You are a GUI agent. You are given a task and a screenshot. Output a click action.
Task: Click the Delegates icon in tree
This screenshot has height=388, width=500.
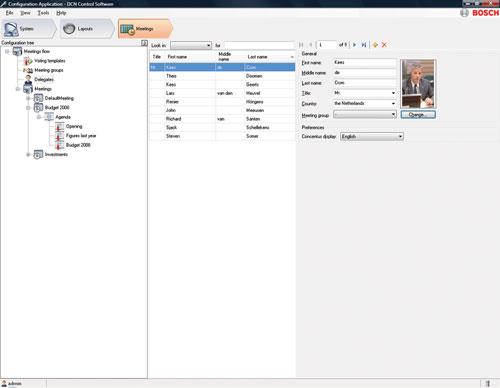[28, 79]
